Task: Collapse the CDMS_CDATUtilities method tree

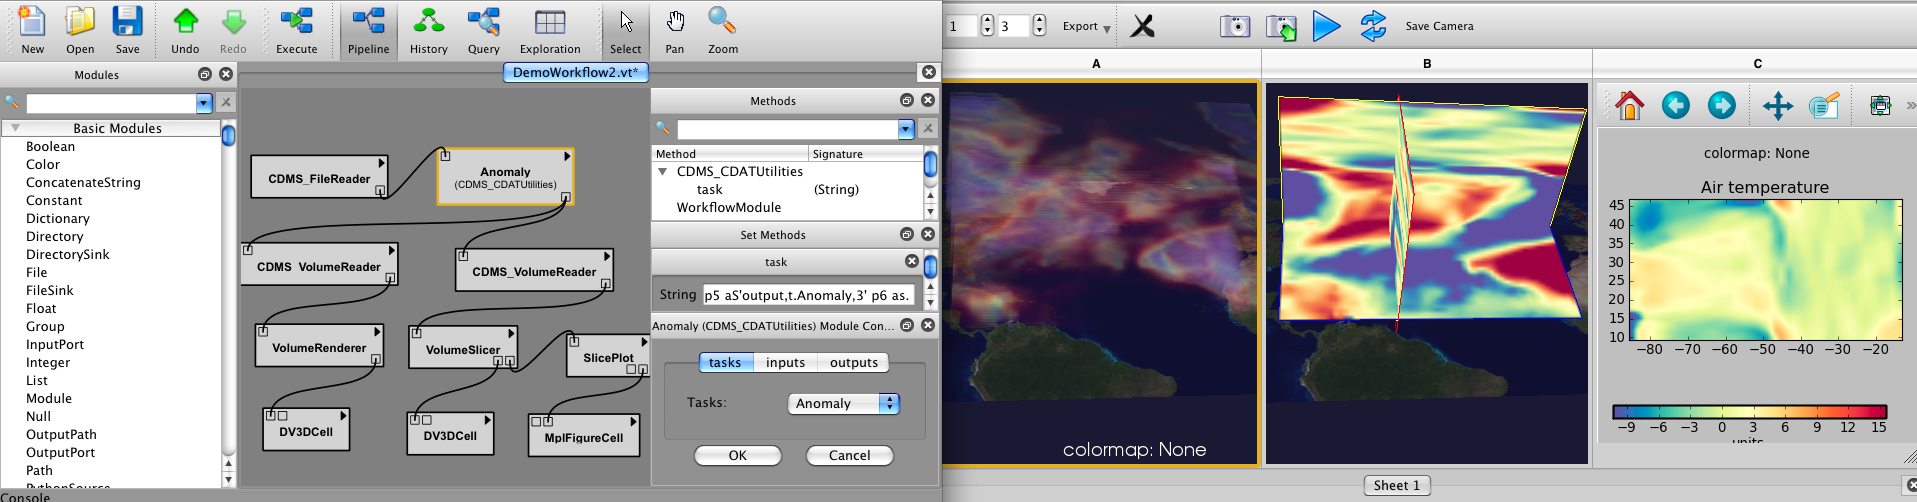Action: pos(662,172)
